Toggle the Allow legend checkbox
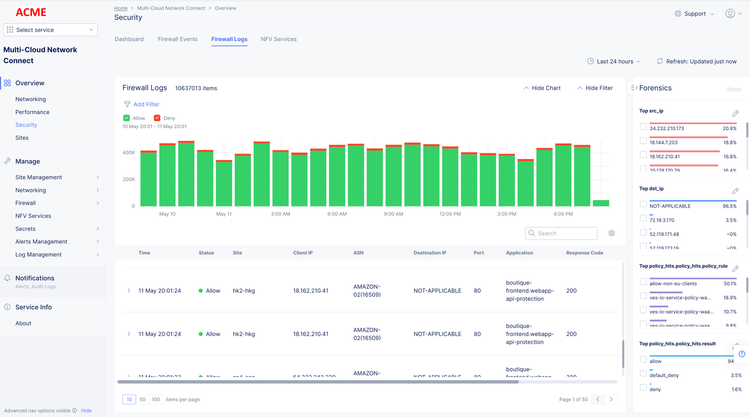Viewport: 750px width, 417px height. click(x=127, y=118)
